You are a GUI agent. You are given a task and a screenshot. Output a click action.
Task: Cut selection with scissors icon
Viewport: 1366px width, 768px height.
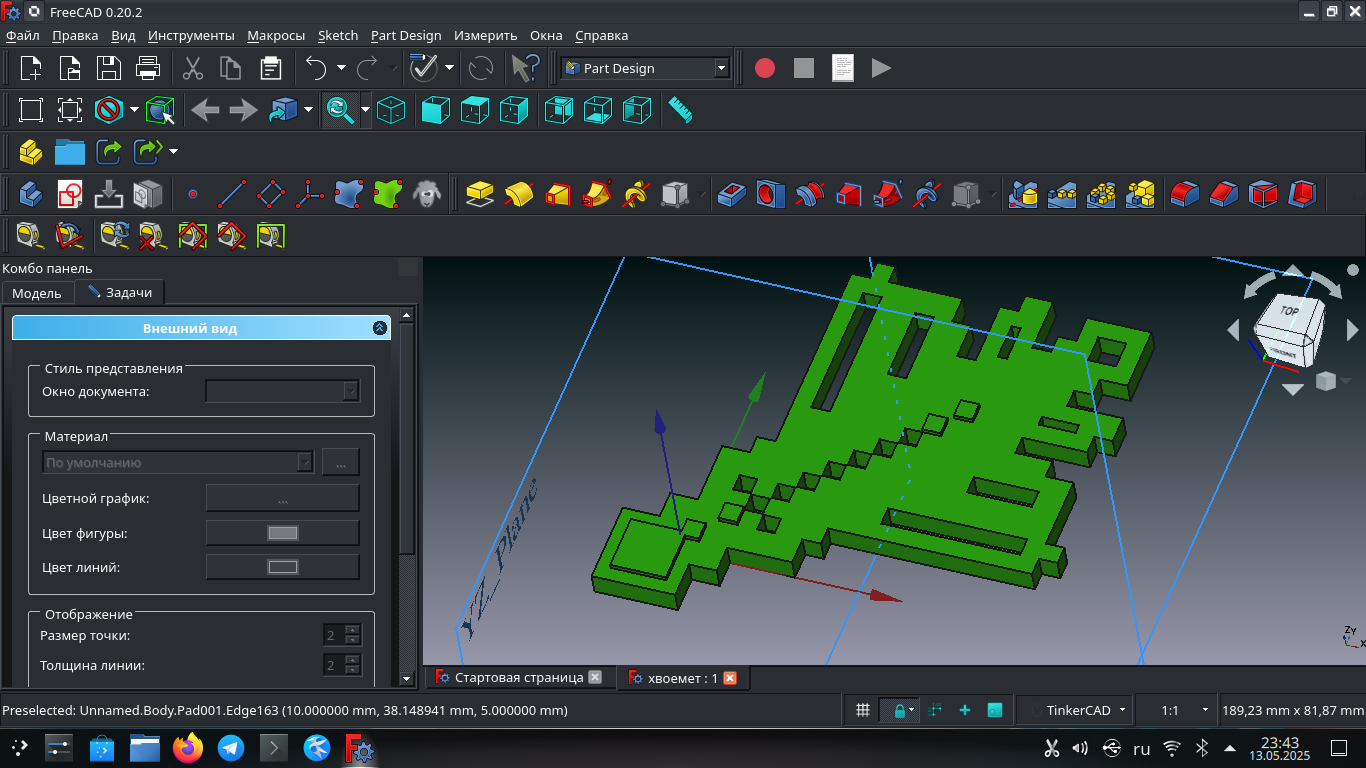pos(193,68)
